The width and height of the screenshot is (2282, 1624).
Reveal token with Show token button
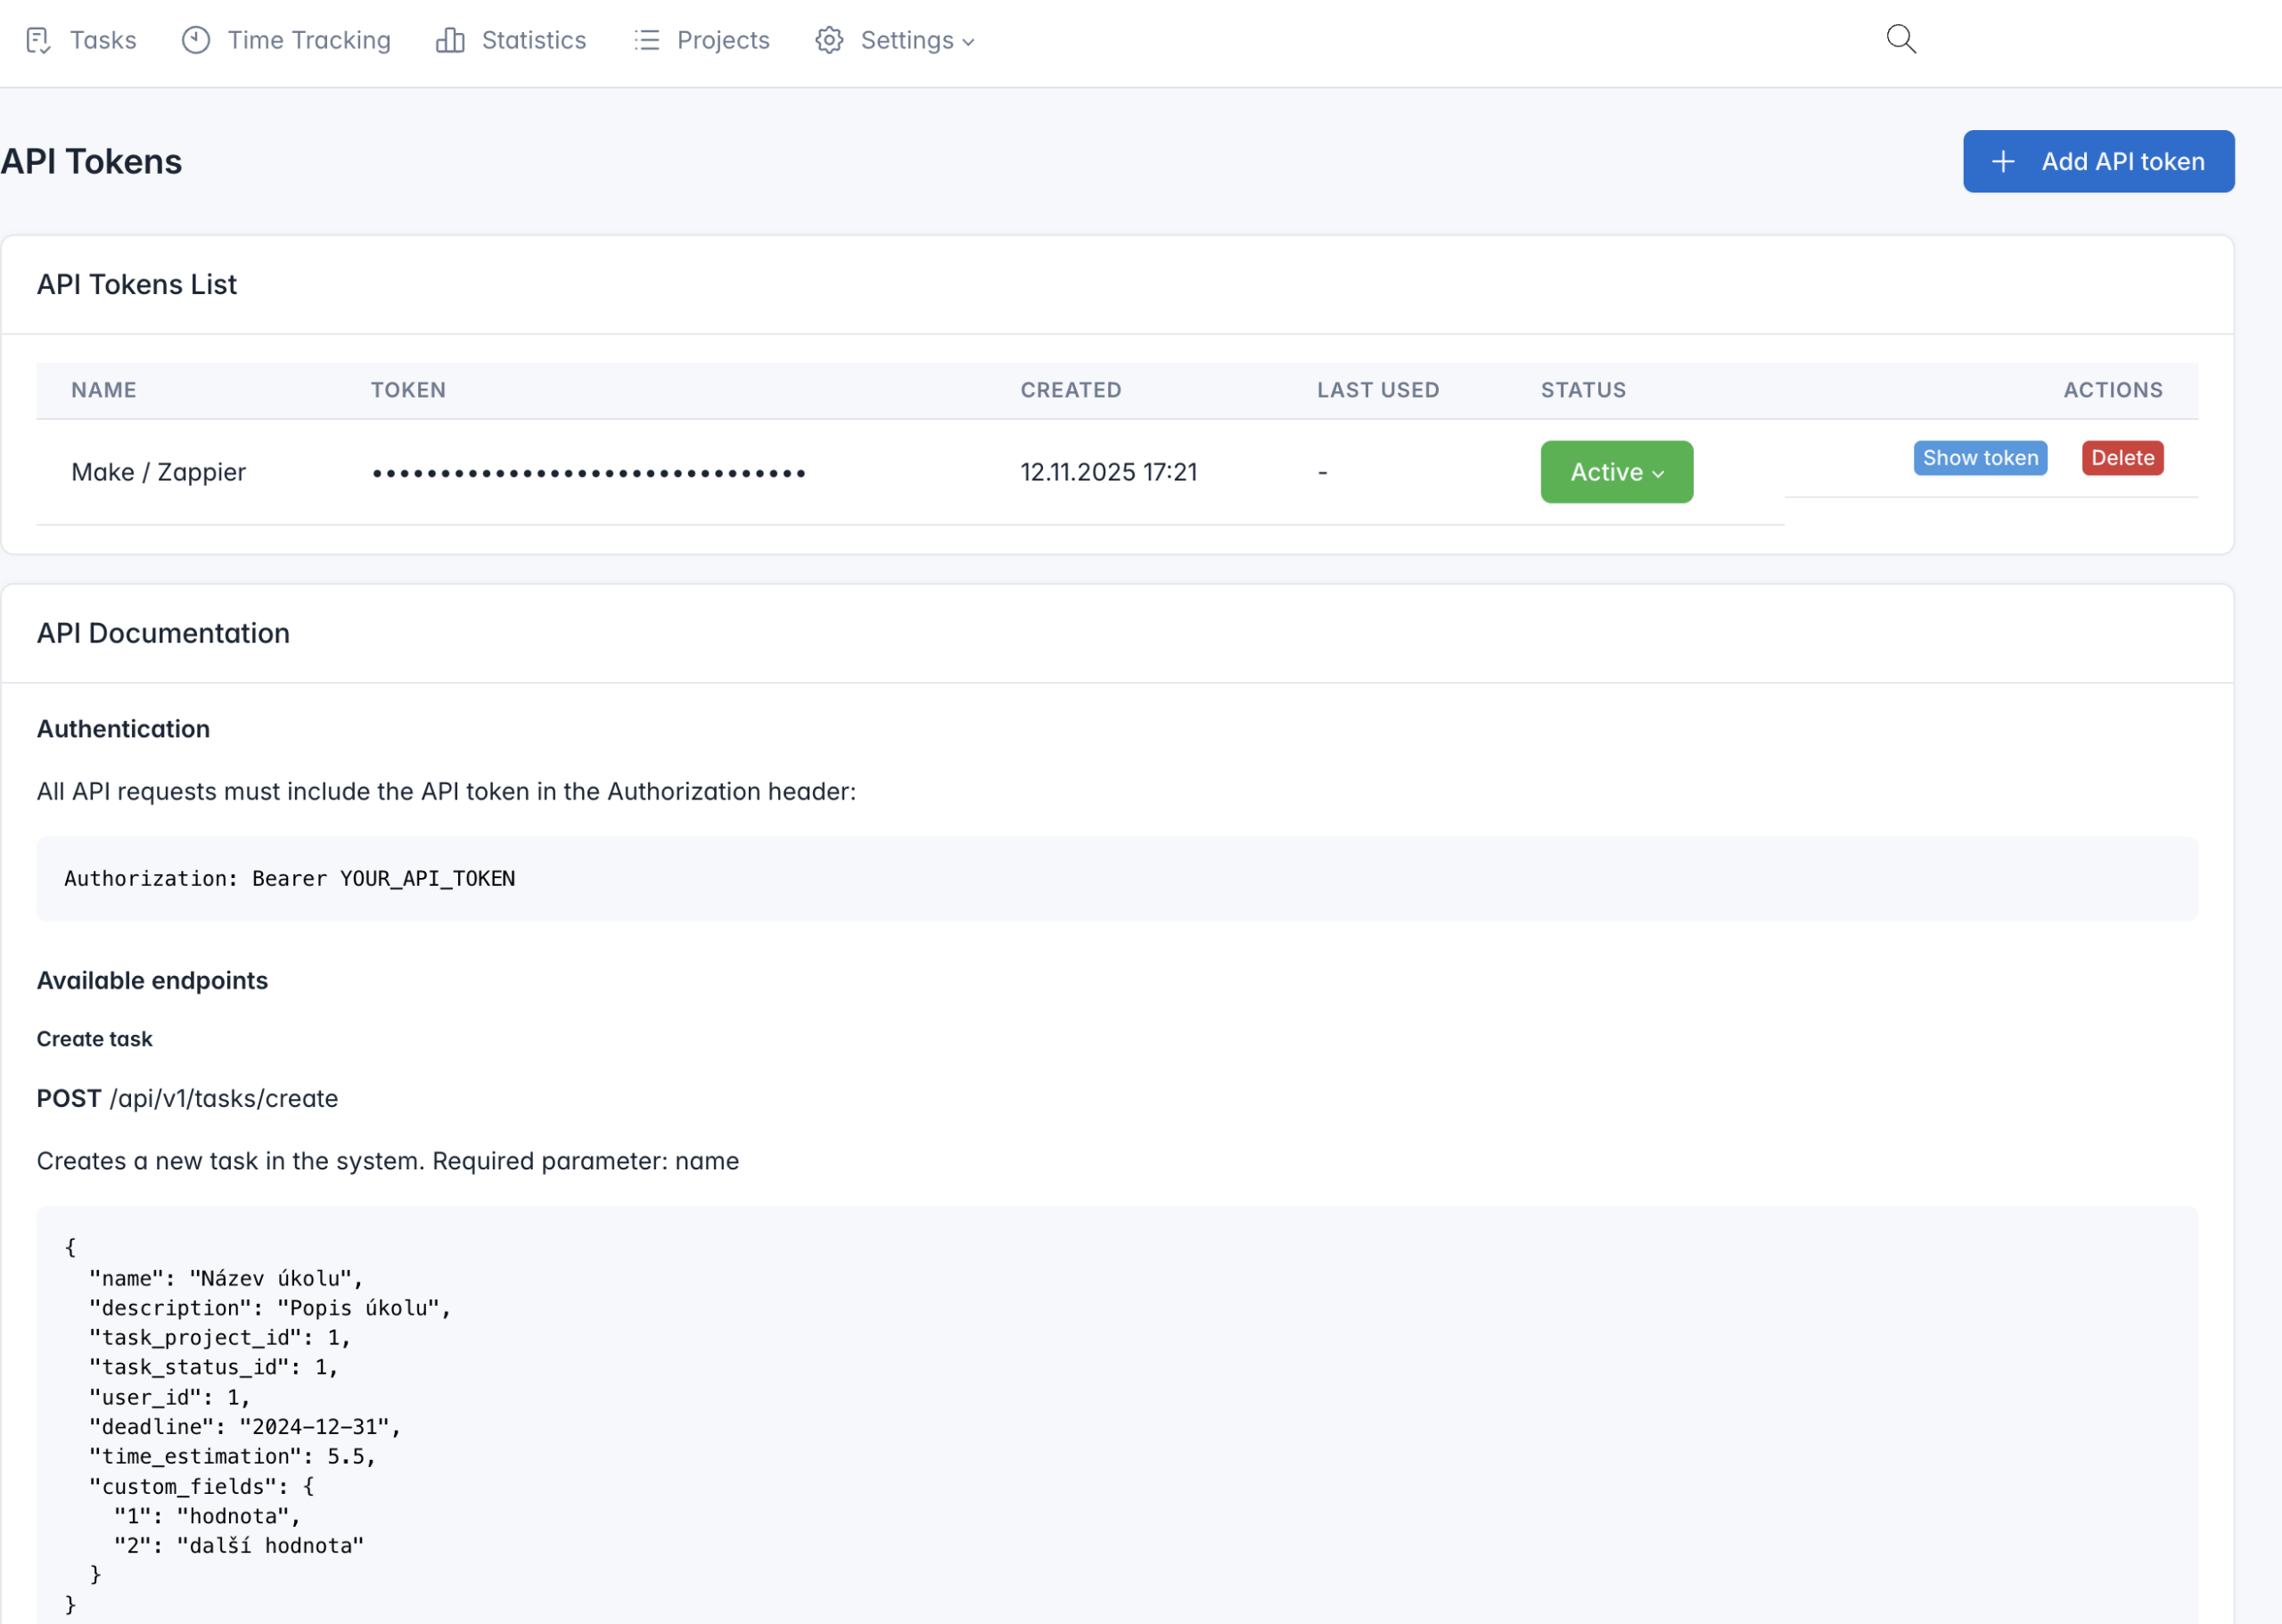point(1979,458)
